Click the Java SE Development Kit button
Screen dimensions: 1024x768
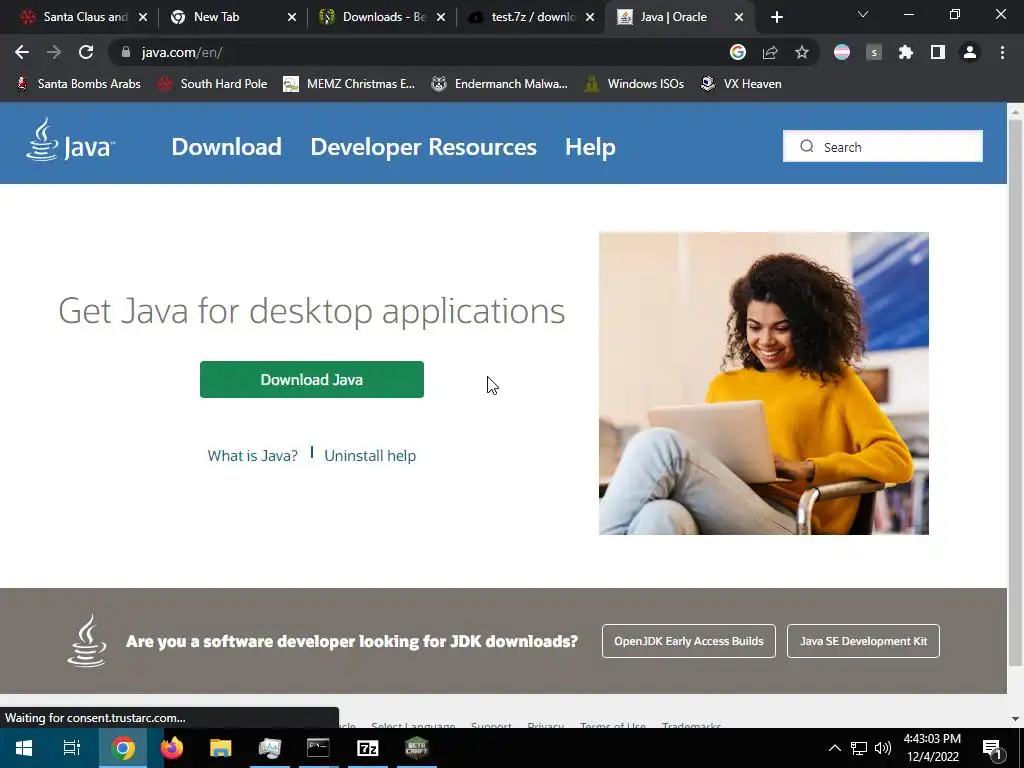point(863,641)
